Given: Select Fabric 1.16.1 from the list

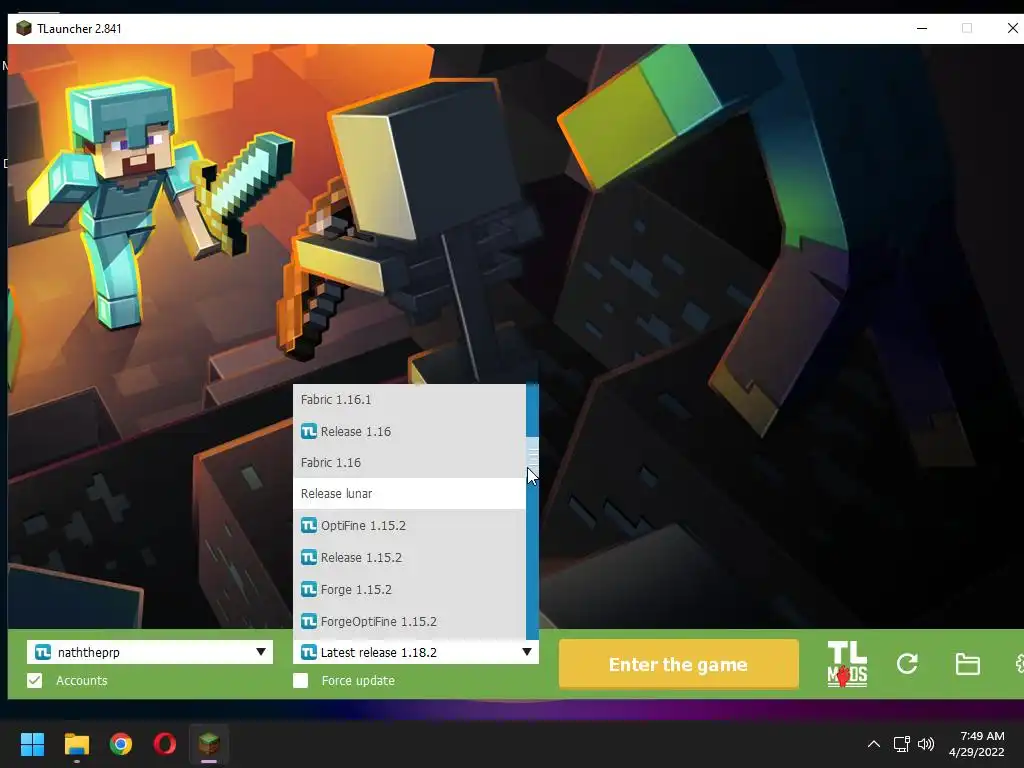Looking at the screenshot, I should (x=409, y=400).
